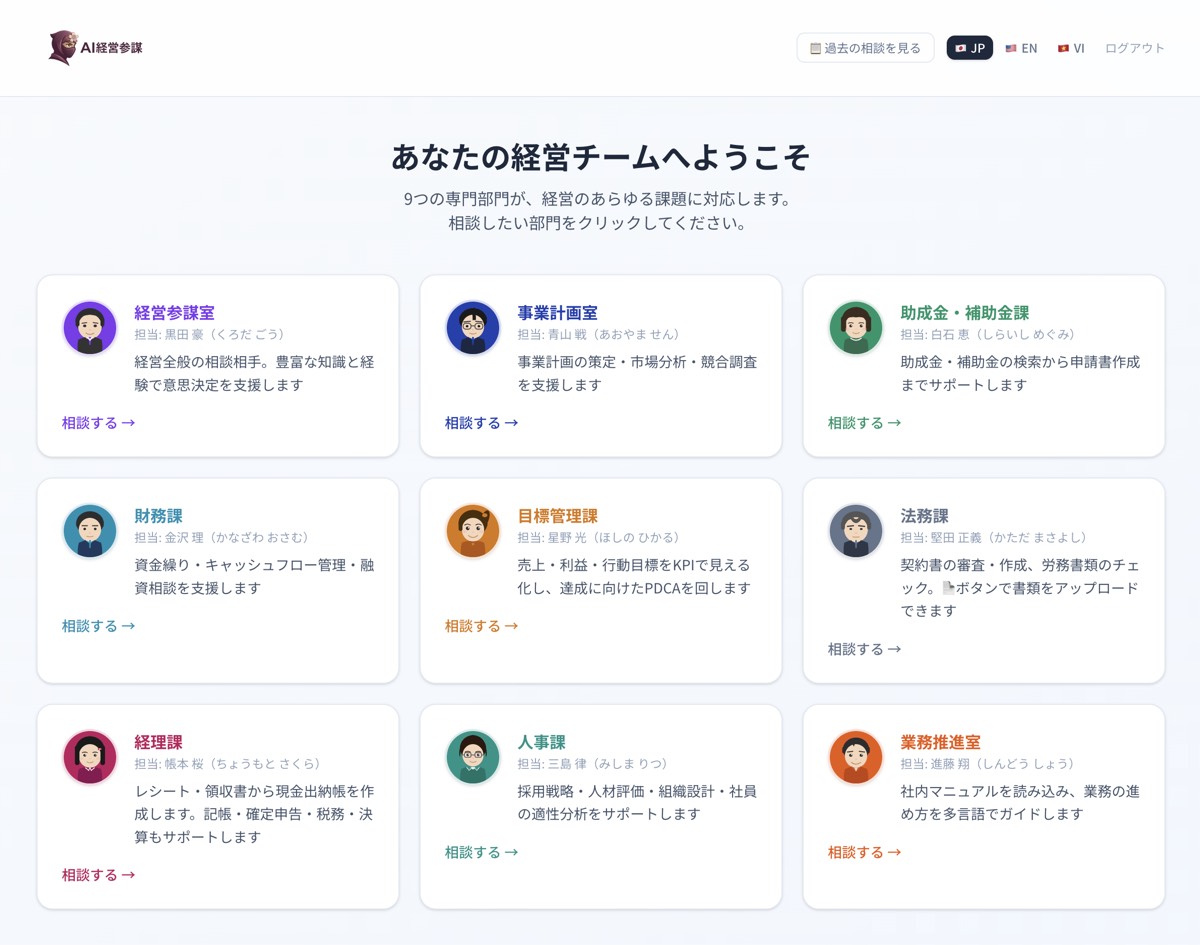Open 過去の相談を見る
Image resolution: width=1200 pixels, height=945 pixels.
pos(865,47)
